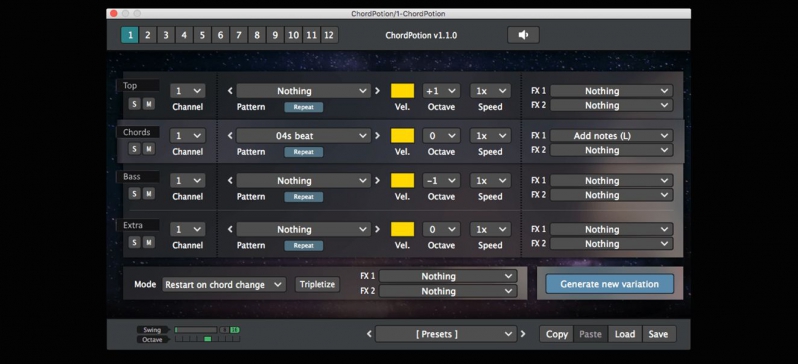Toggle Repeat for the Bass pattern
Screen dimensions: 798x364
(303, 197)
